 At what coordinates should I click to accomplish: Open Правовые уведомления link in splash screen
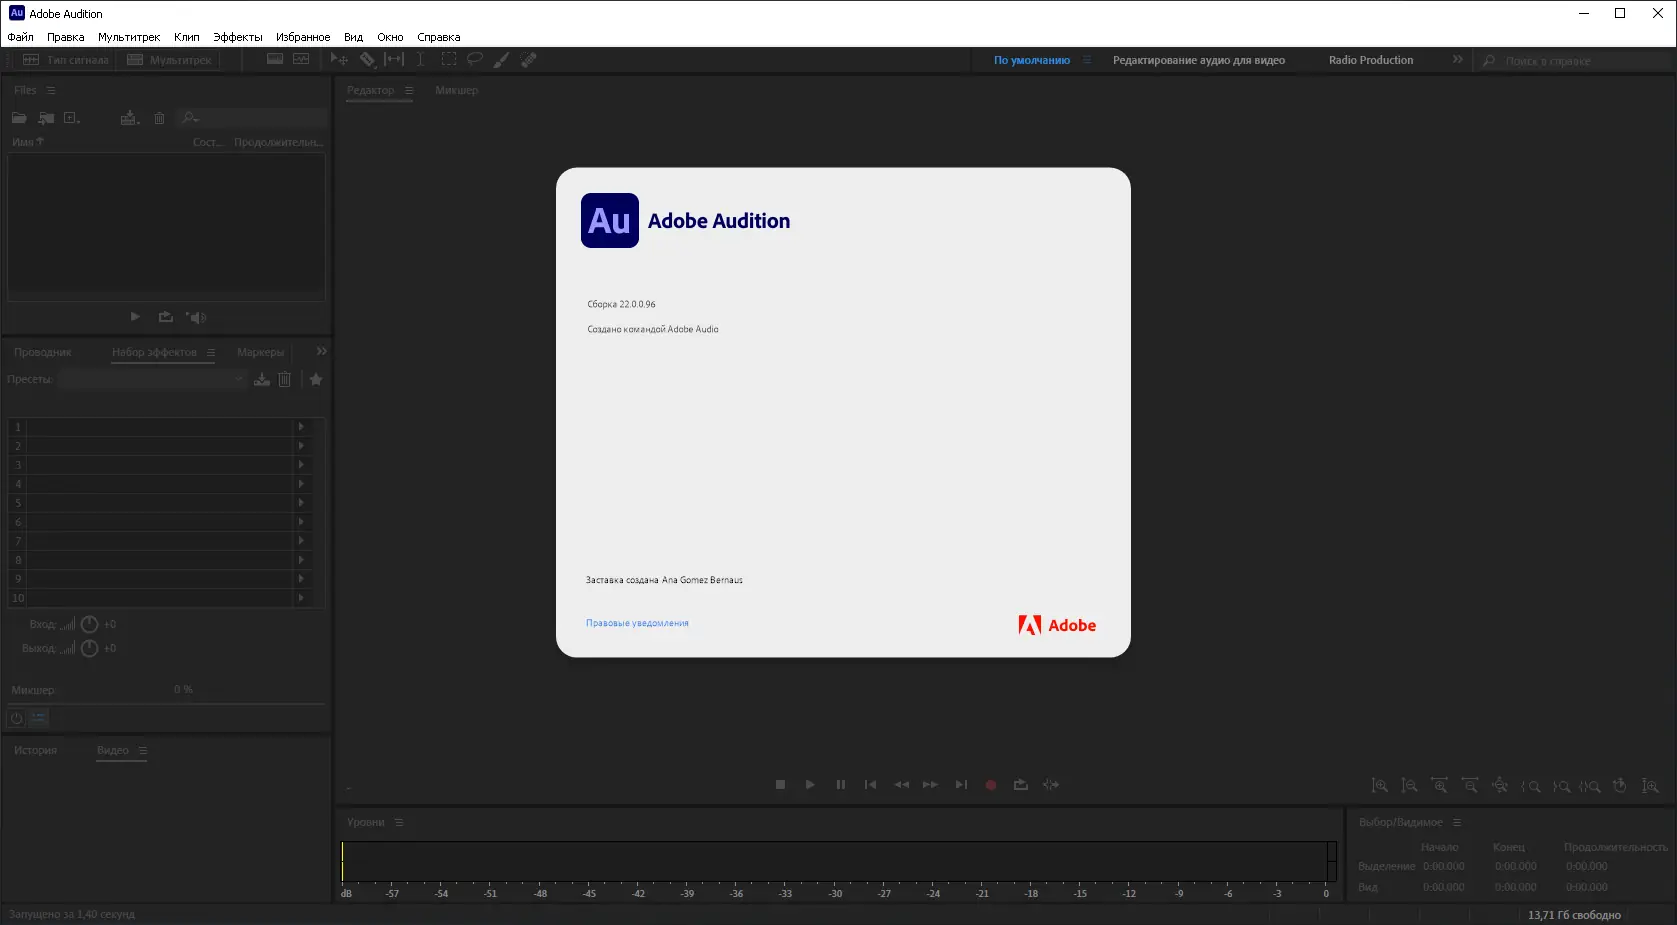pos(637,622)
